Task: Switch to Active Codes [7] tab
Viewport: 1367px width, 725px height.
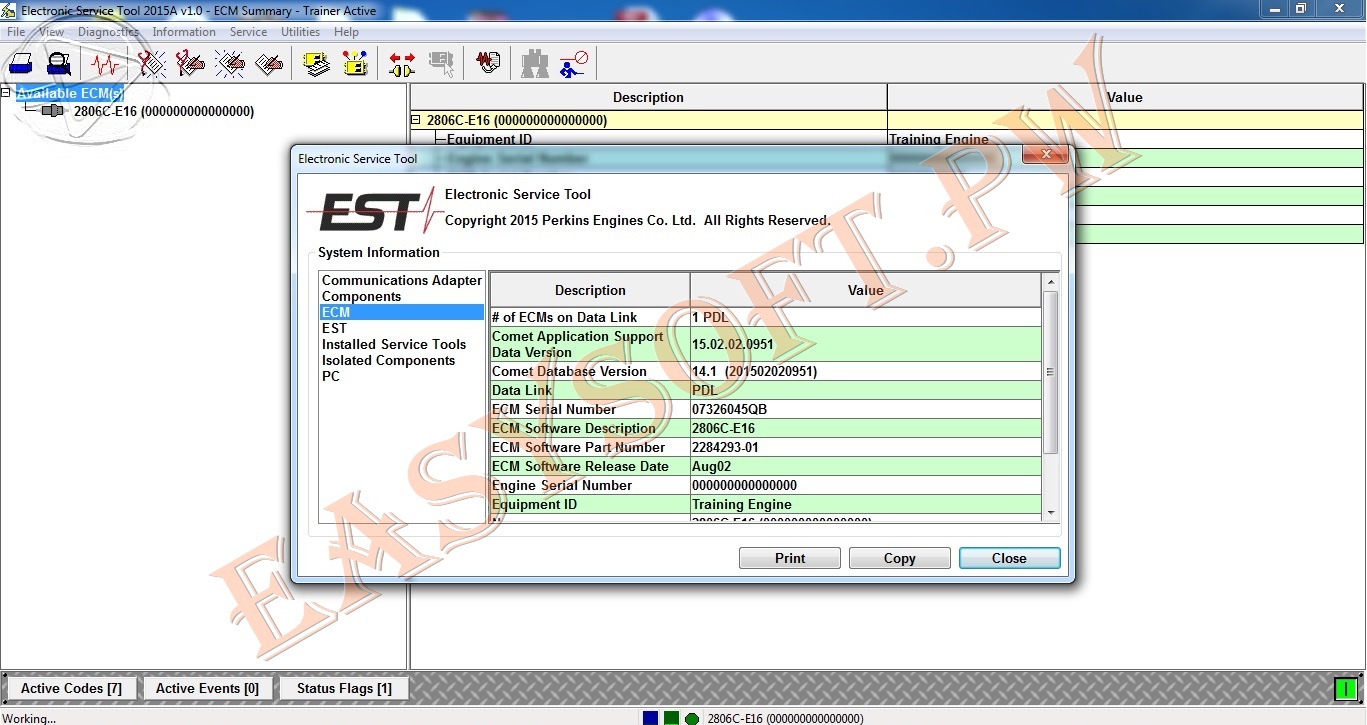Action: point(71,688)
